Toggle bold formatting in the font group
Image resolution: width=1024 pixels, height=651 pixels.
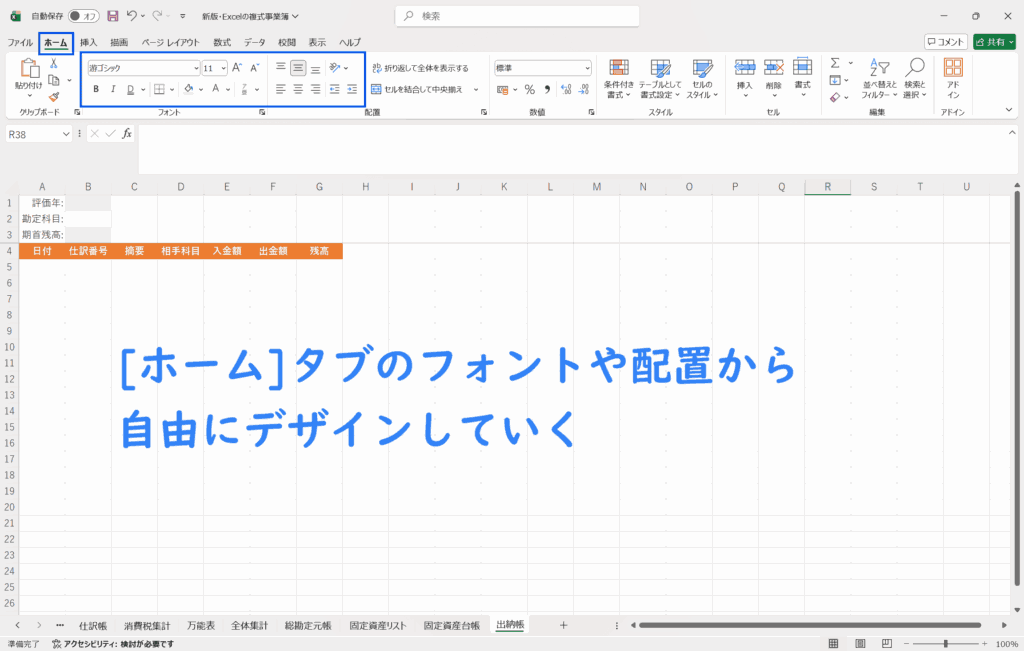96,89
